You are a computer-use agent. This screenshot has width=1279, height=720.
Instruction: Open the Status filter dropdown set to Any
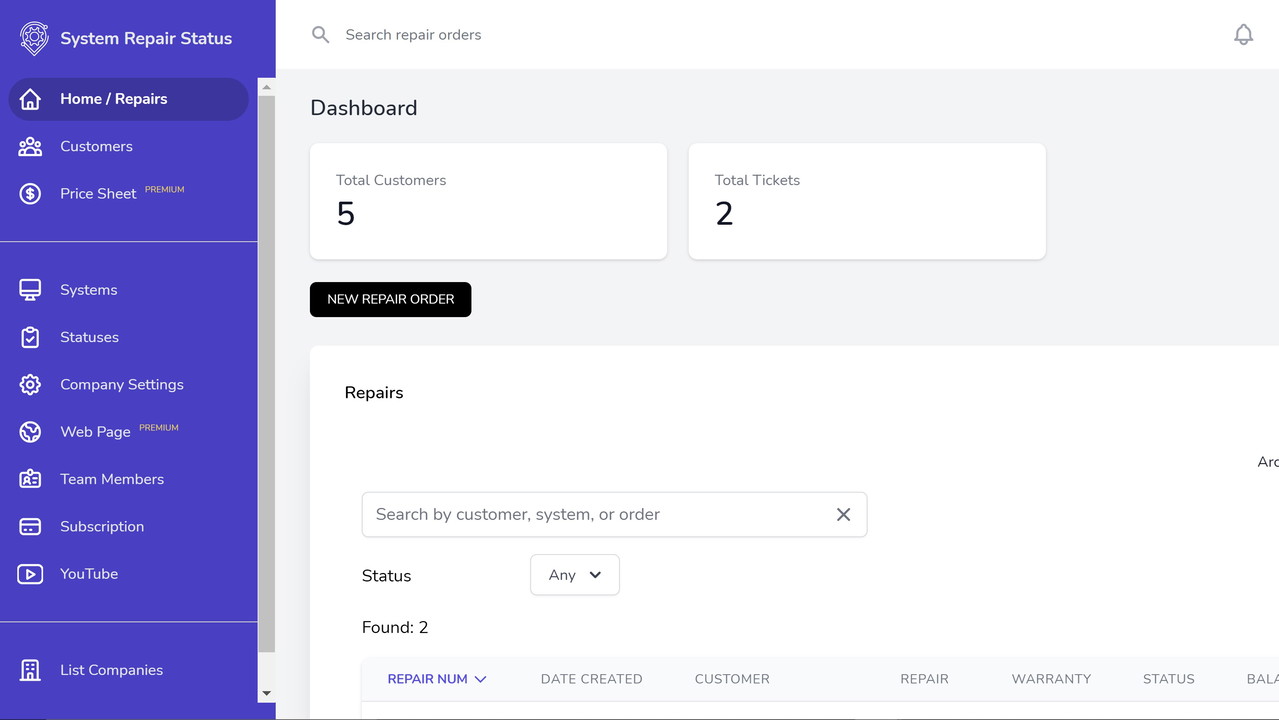tap(574, 575)
